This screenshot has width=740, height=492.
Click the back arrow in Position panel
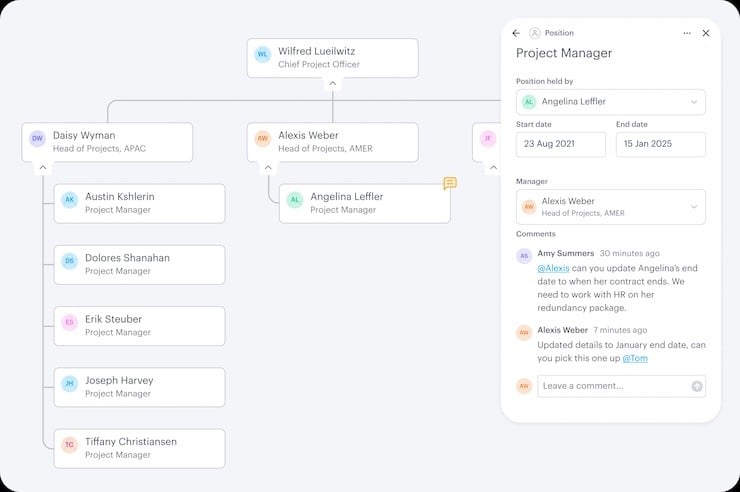click(516, 33)
